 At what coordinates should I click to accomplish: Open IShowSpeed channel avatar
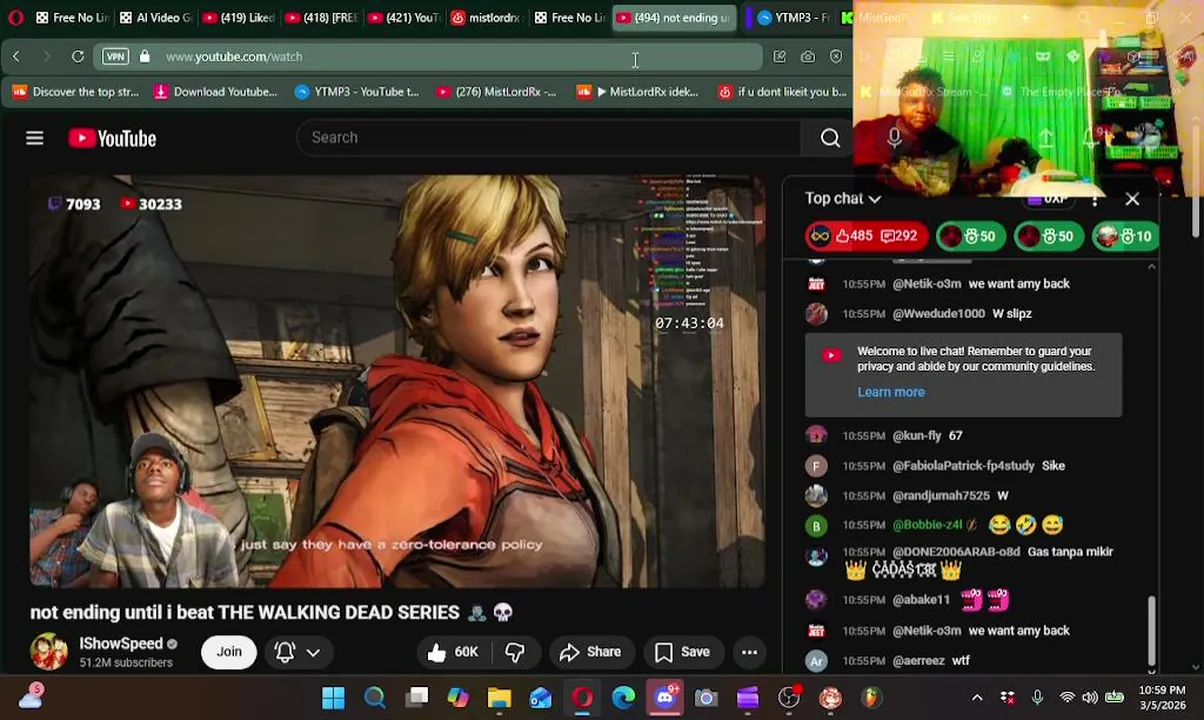coord(48,652)
